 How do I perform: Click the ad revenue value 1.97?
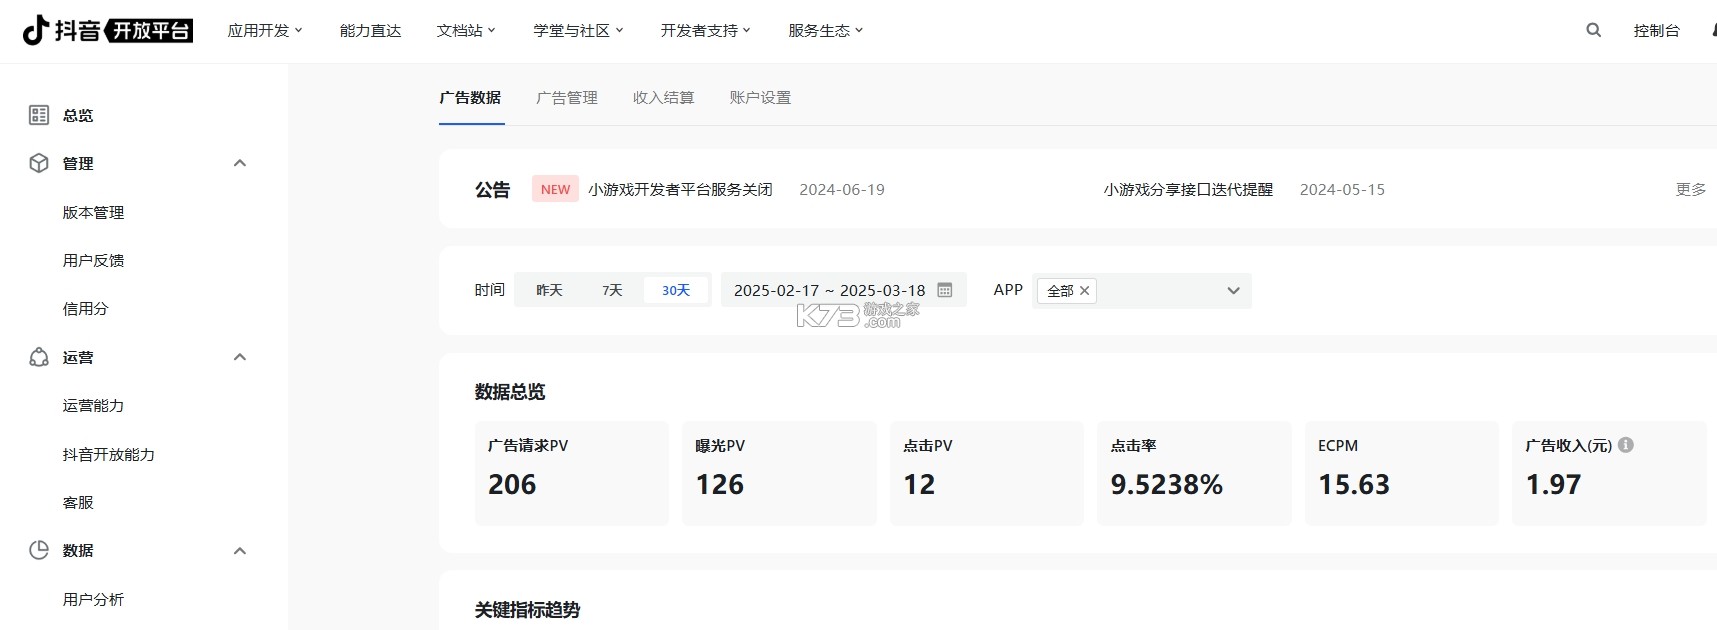tap(1553, 485)
